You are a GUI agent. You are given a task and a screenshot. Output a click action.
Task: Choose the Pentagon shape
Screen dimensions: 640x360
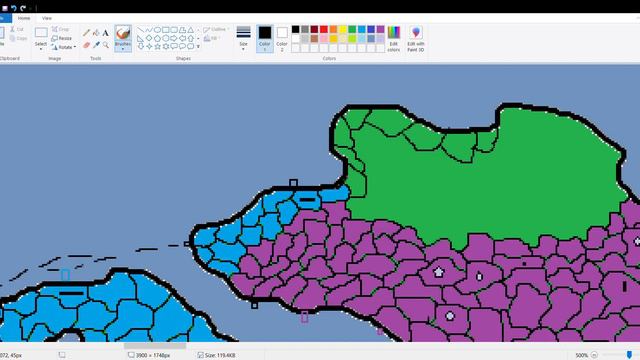[x=157, y=38]
